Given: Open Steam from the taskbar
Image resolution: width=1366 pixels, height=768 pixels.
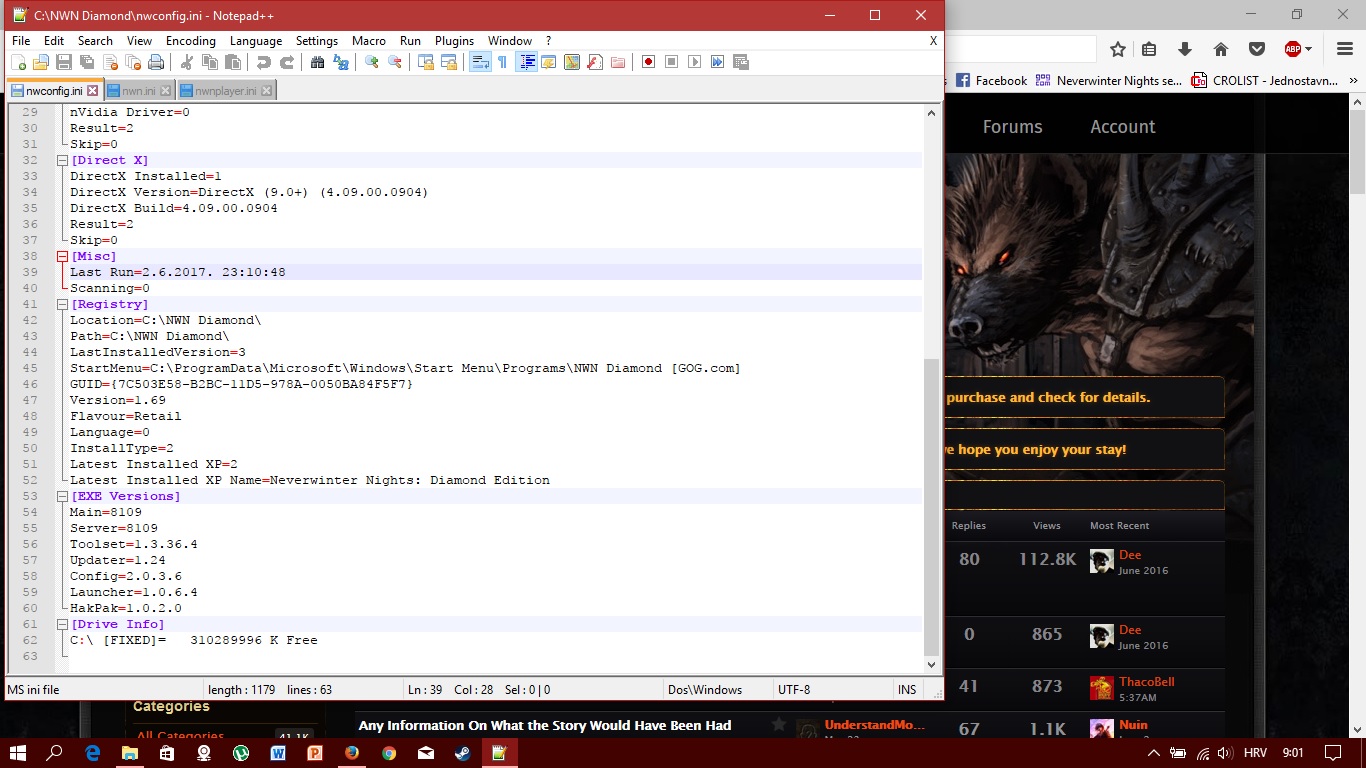Looking at the screenshot, I should pos(463,752).
